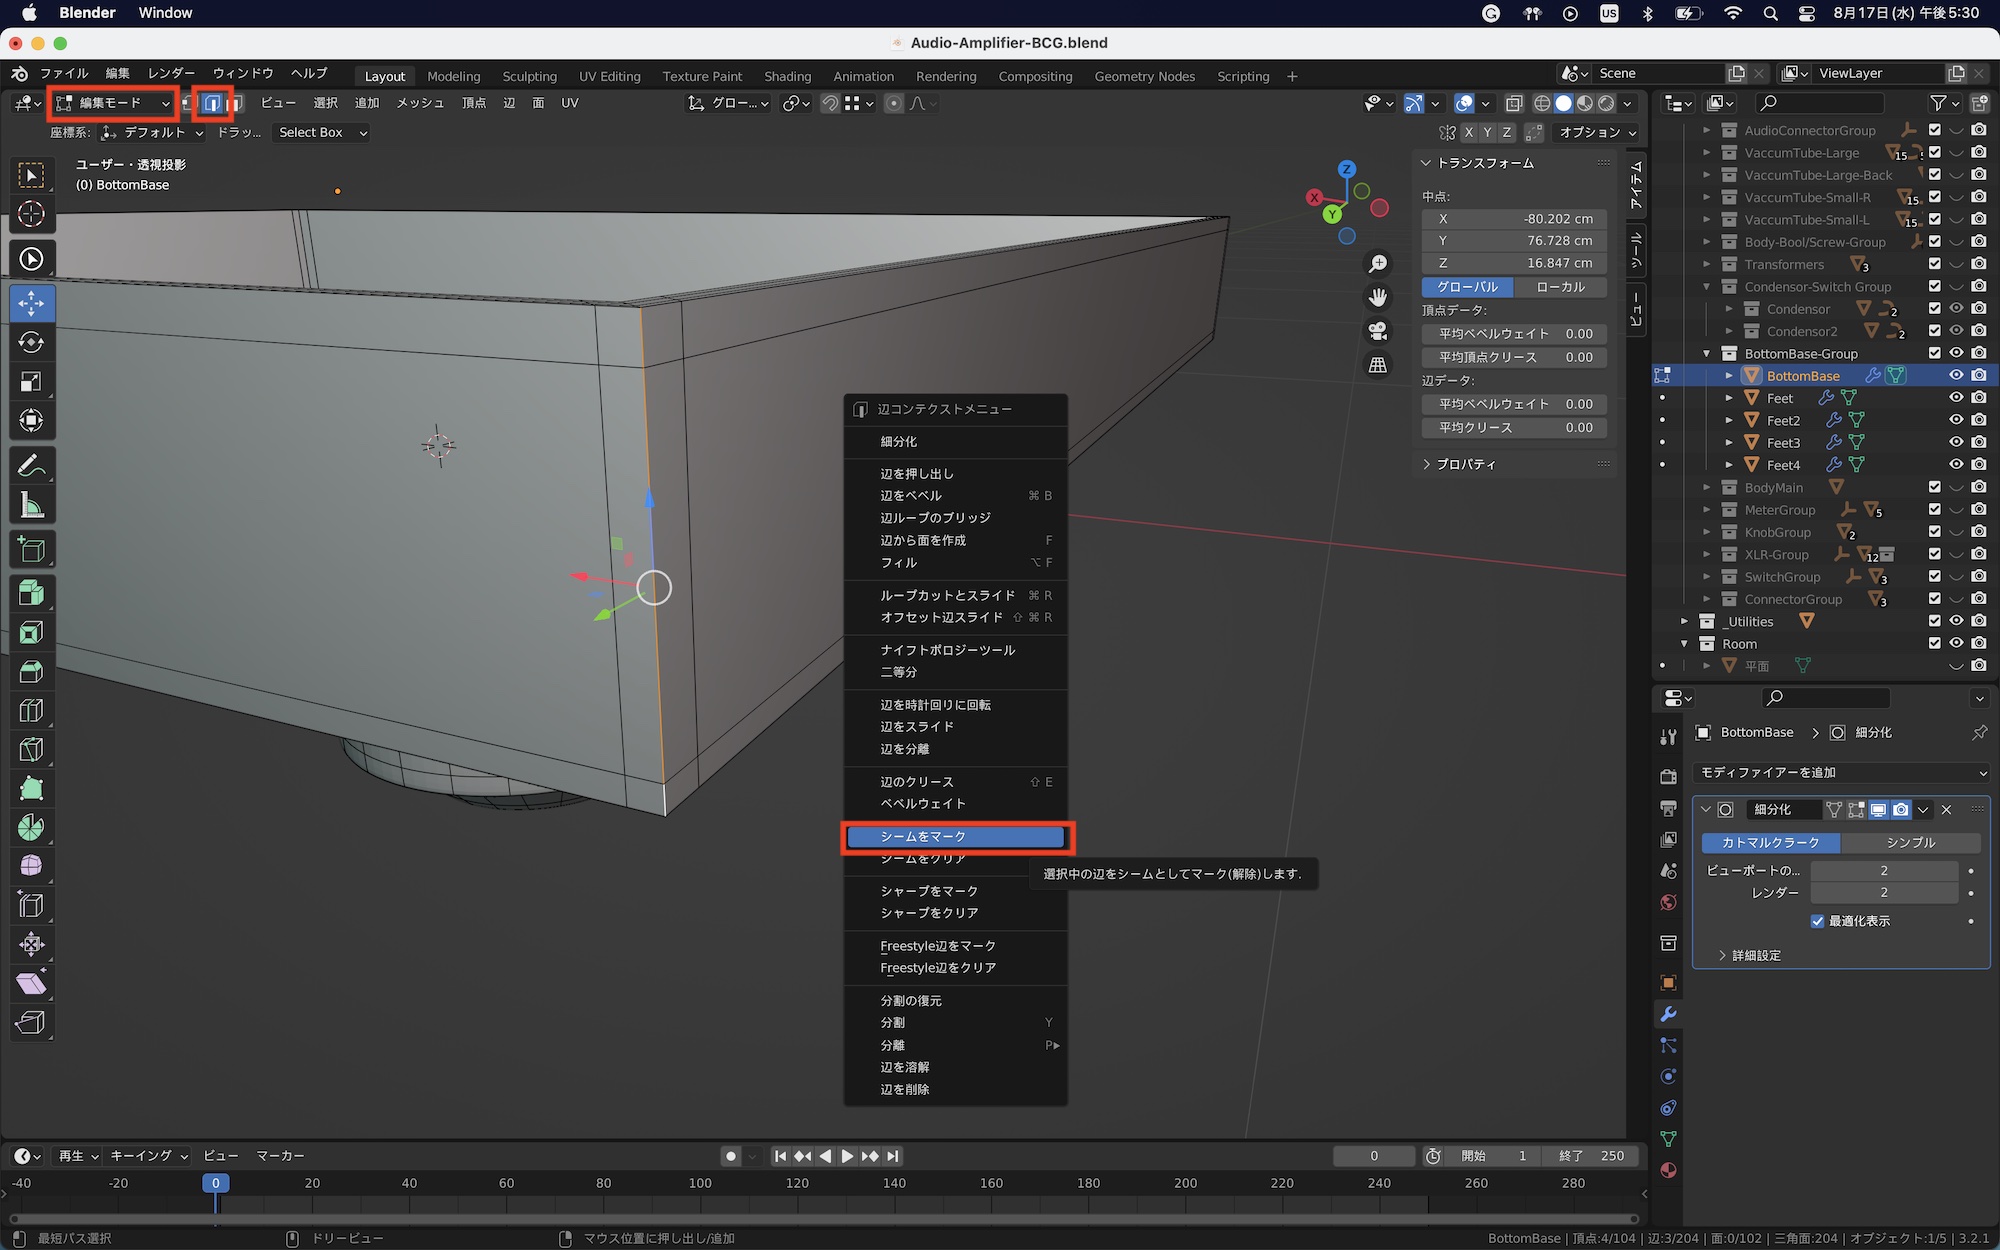
Task: Open the 編集モード mode dropdown
Action: click(x=113, y=103)
